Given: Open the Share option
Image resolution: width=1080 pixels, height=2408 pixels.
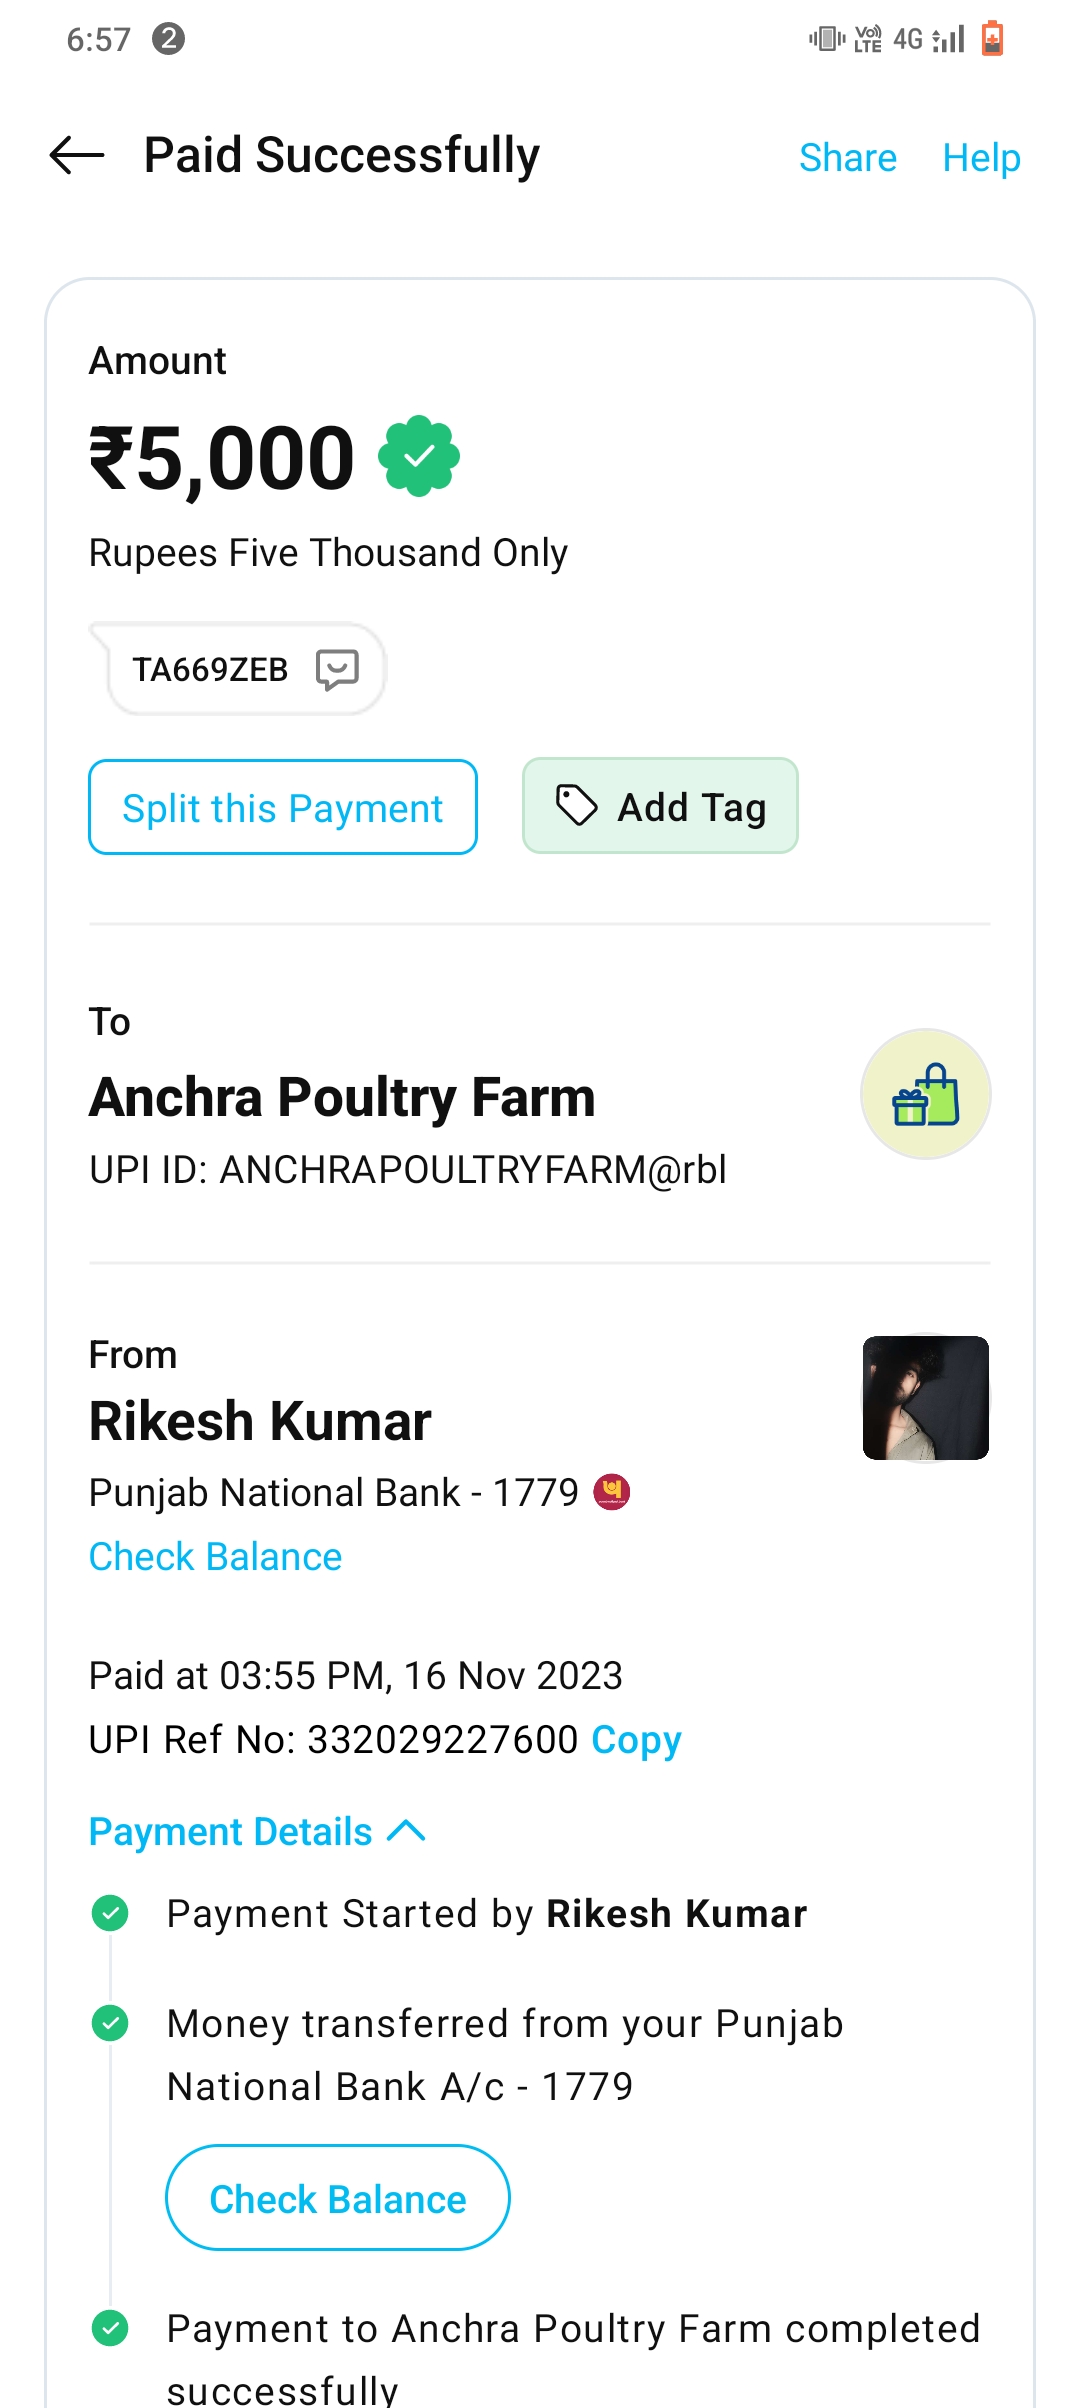Looking at the screenshot, I should [847, 158].
